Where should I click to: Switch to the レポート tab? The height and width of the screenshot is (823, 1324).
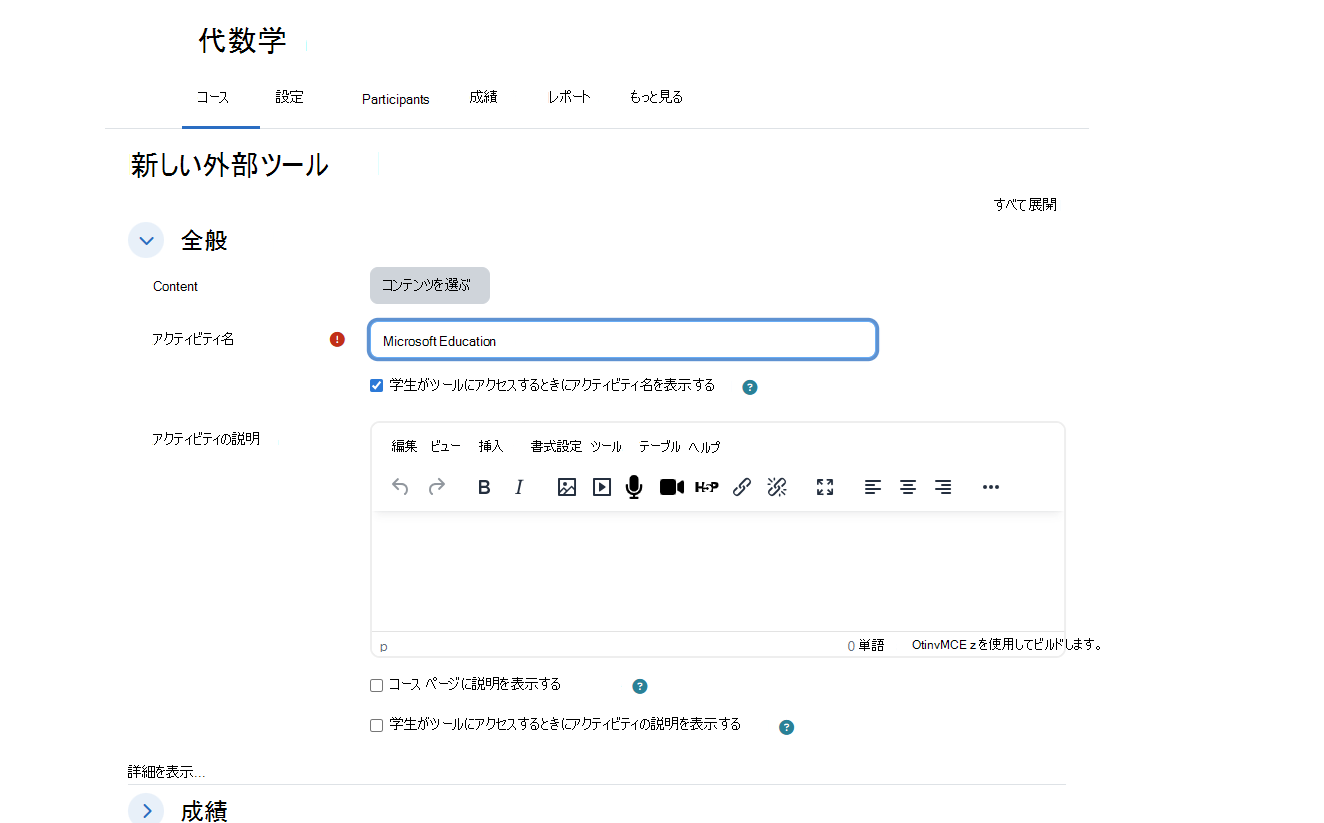(x=569, y=97)
